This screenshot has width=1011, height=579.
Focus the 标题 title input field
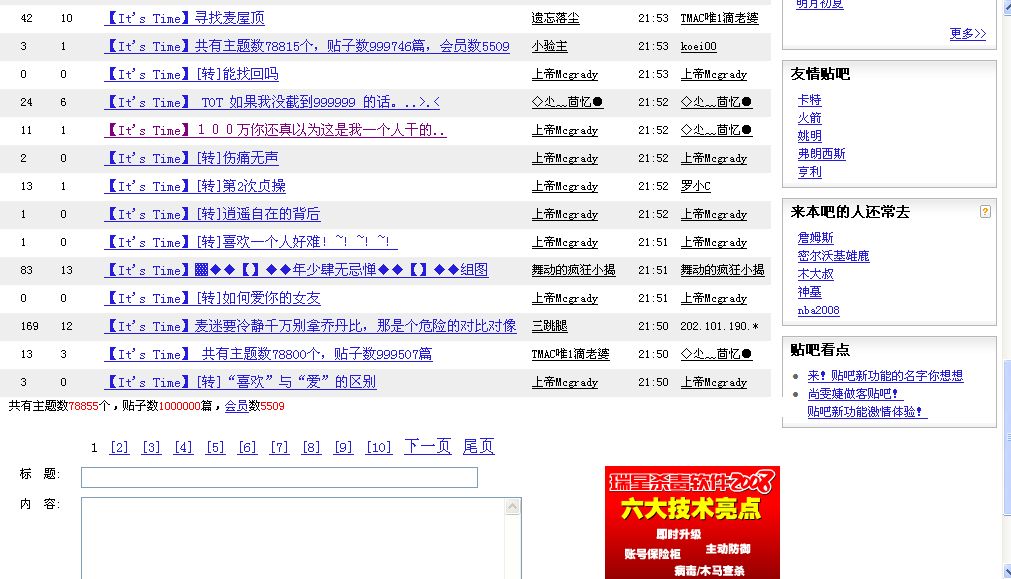[x=279, y=477]
